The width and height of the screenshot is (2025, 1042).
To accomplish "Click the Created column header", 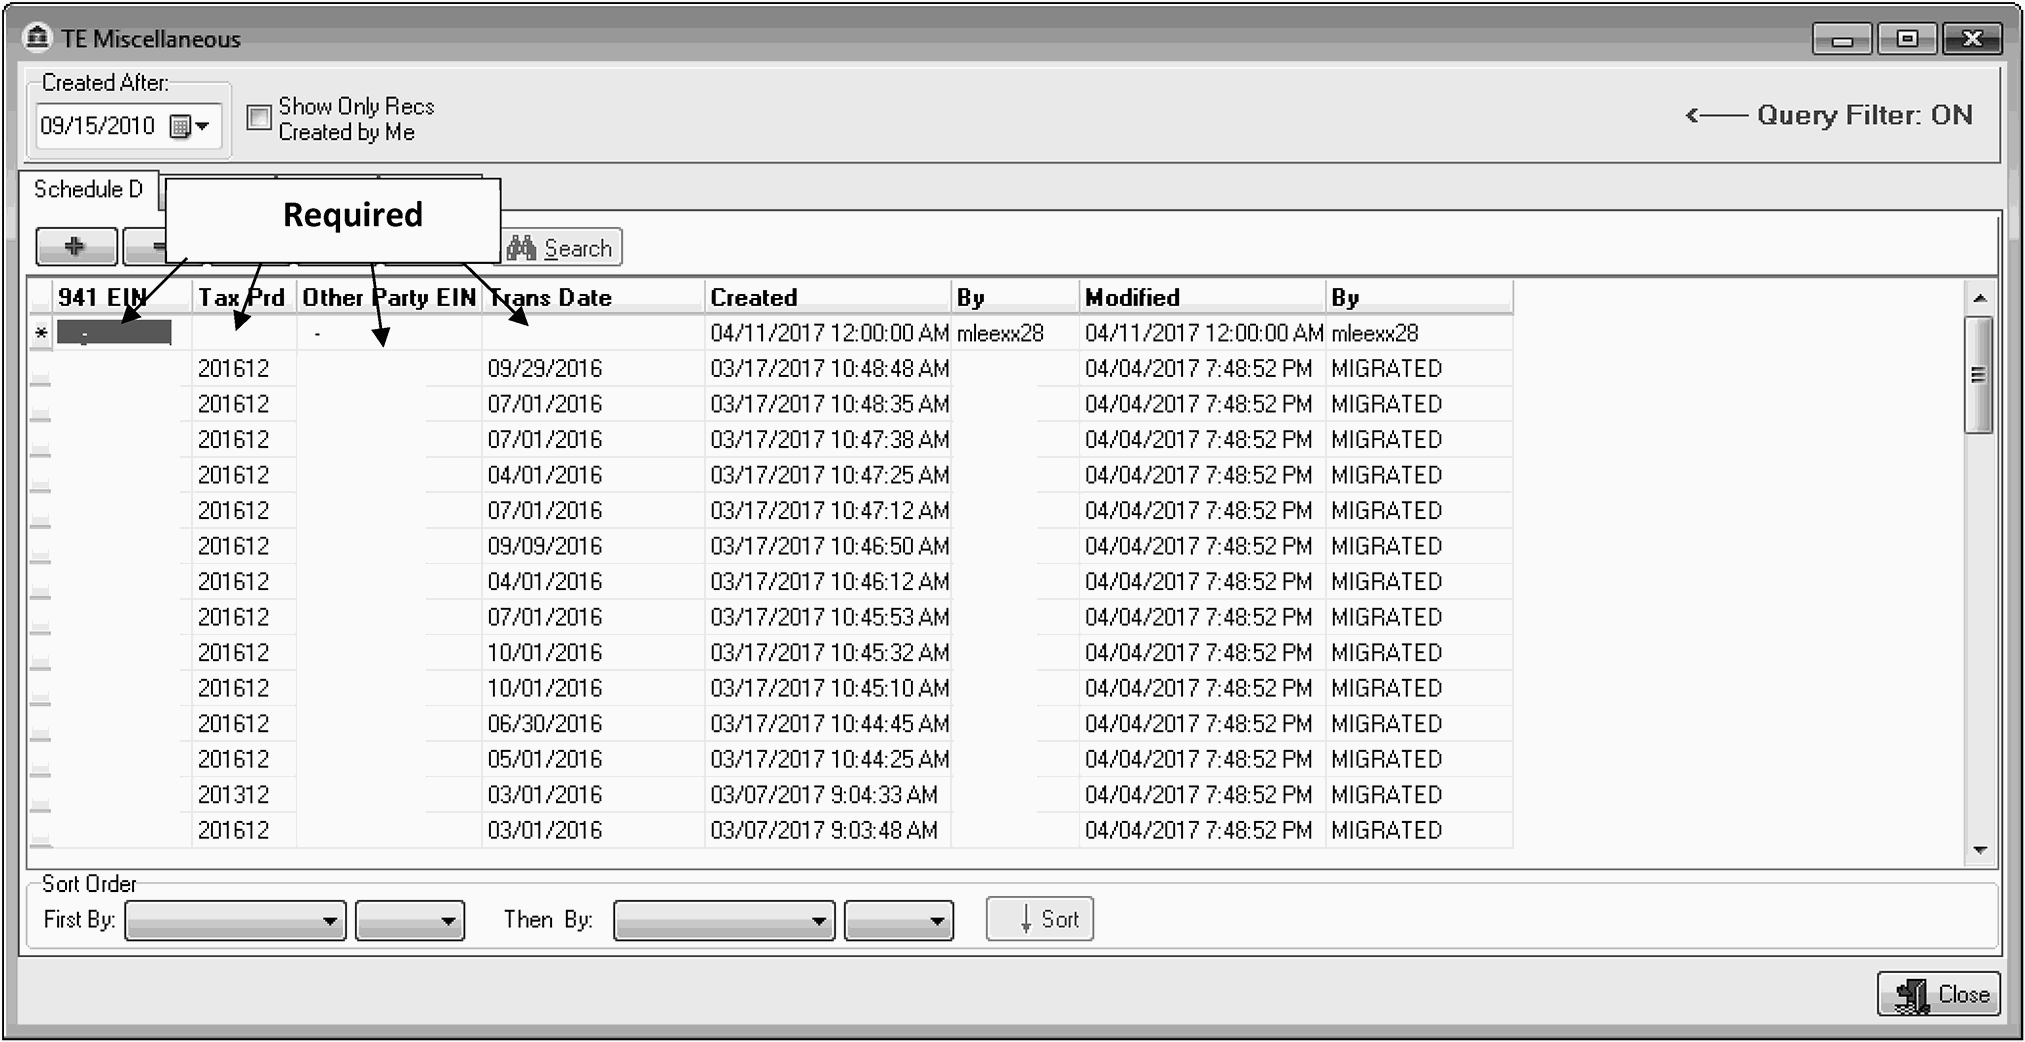I will point(826,297).
